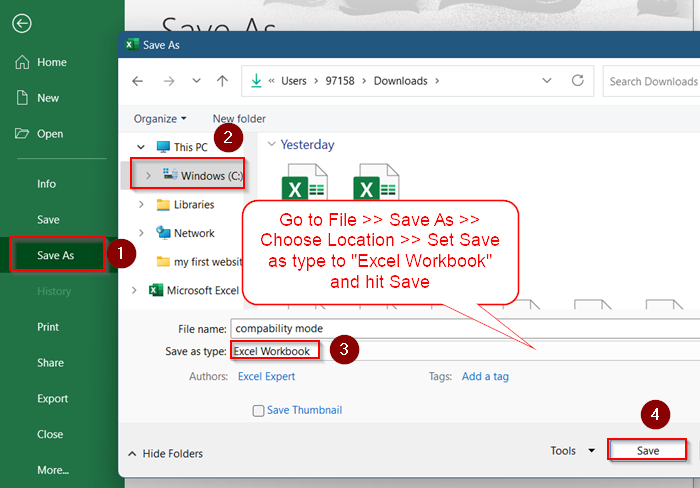Open the Home page in backstage
This screenshot has width=700, height=488.
point(41,62)
